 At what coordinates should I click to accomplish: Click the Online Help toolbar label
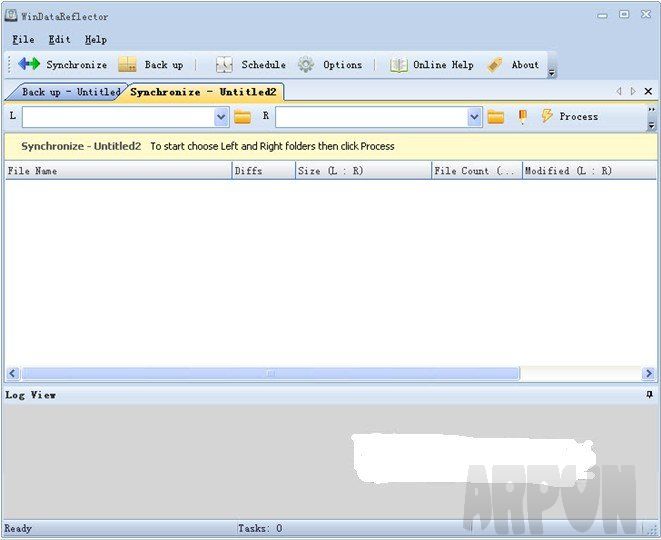443,65
